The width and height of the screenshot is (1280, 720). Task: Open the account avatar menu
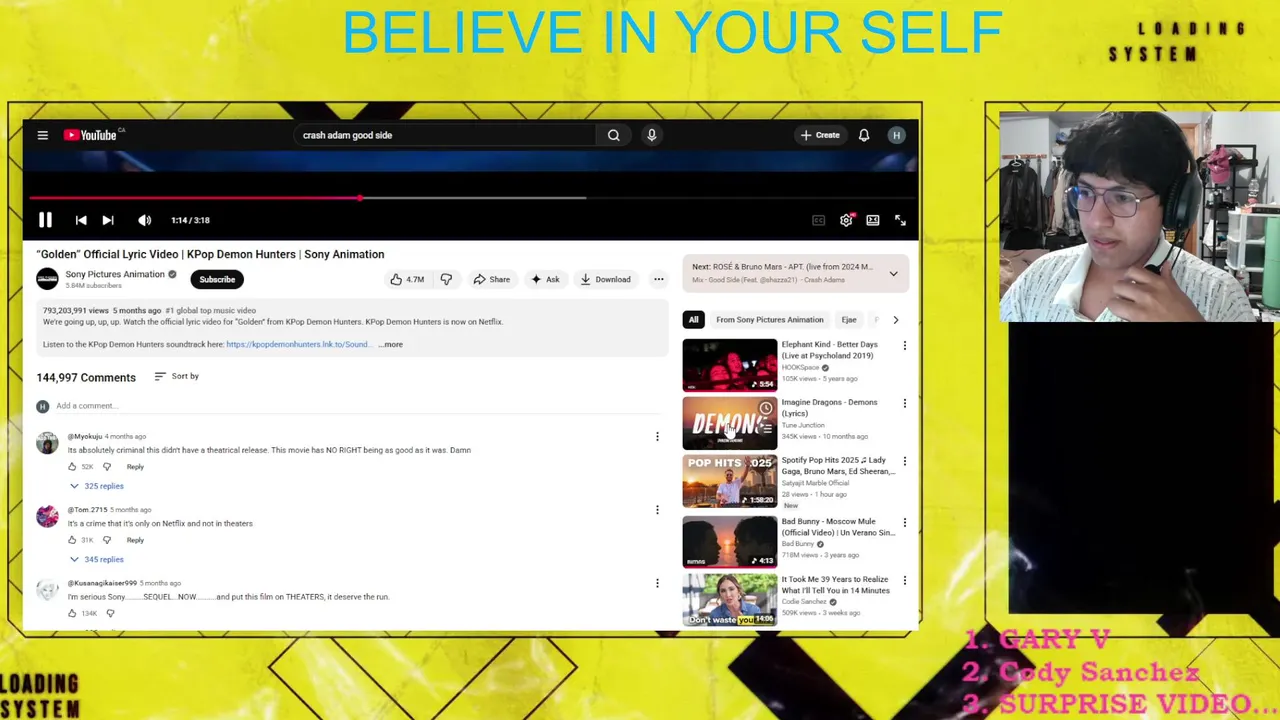[897, 135]
